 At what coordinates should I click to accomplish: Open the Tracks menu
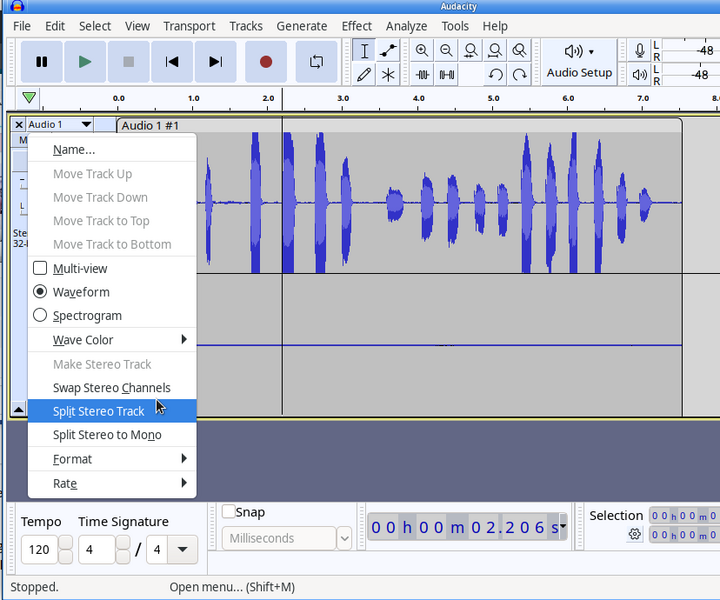(x=246, y=26)
